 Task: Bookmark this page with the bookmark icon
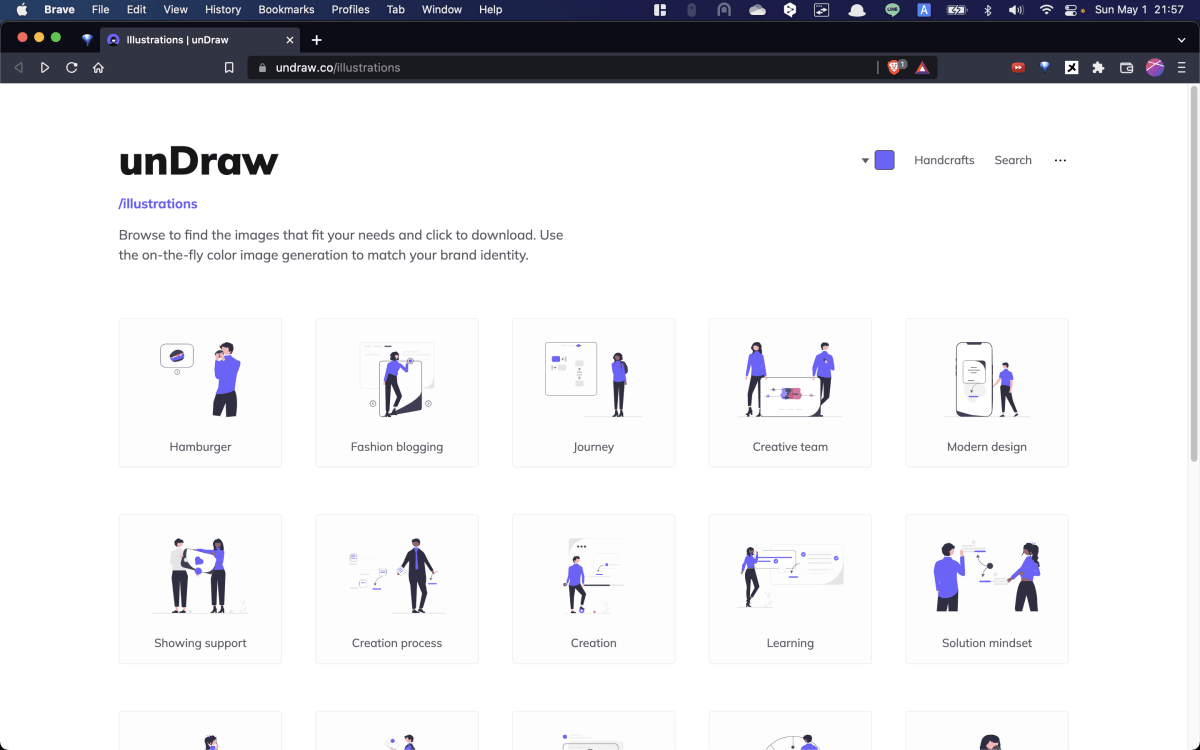click(x=229, y=68)
